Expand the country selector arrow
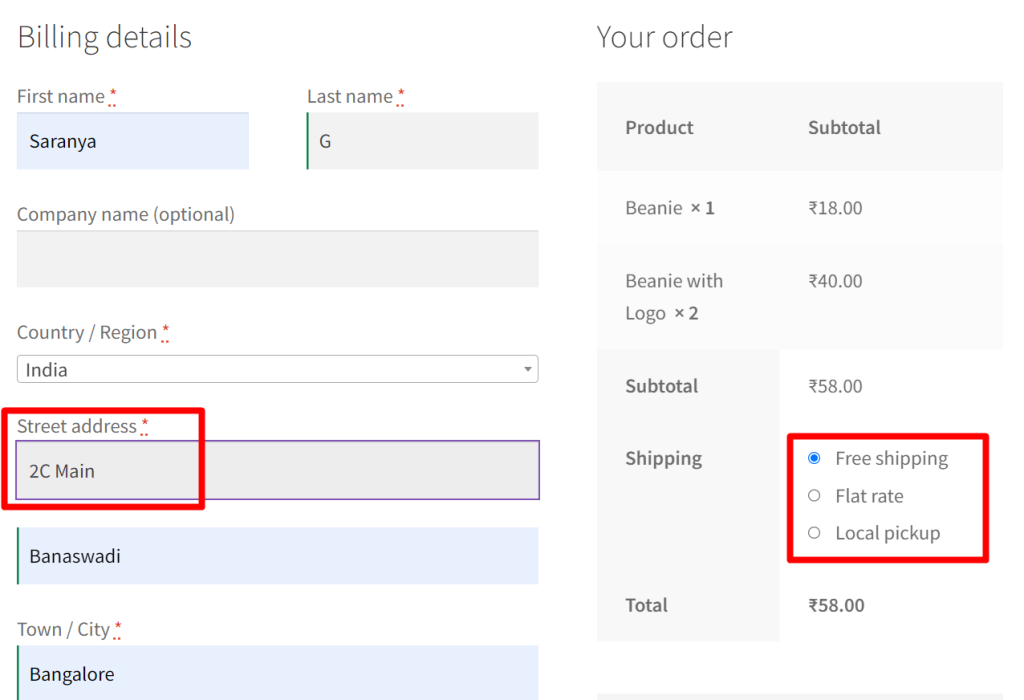This screenshot has width=1024, height=700. pyautogui.click(x=528, y=368)
